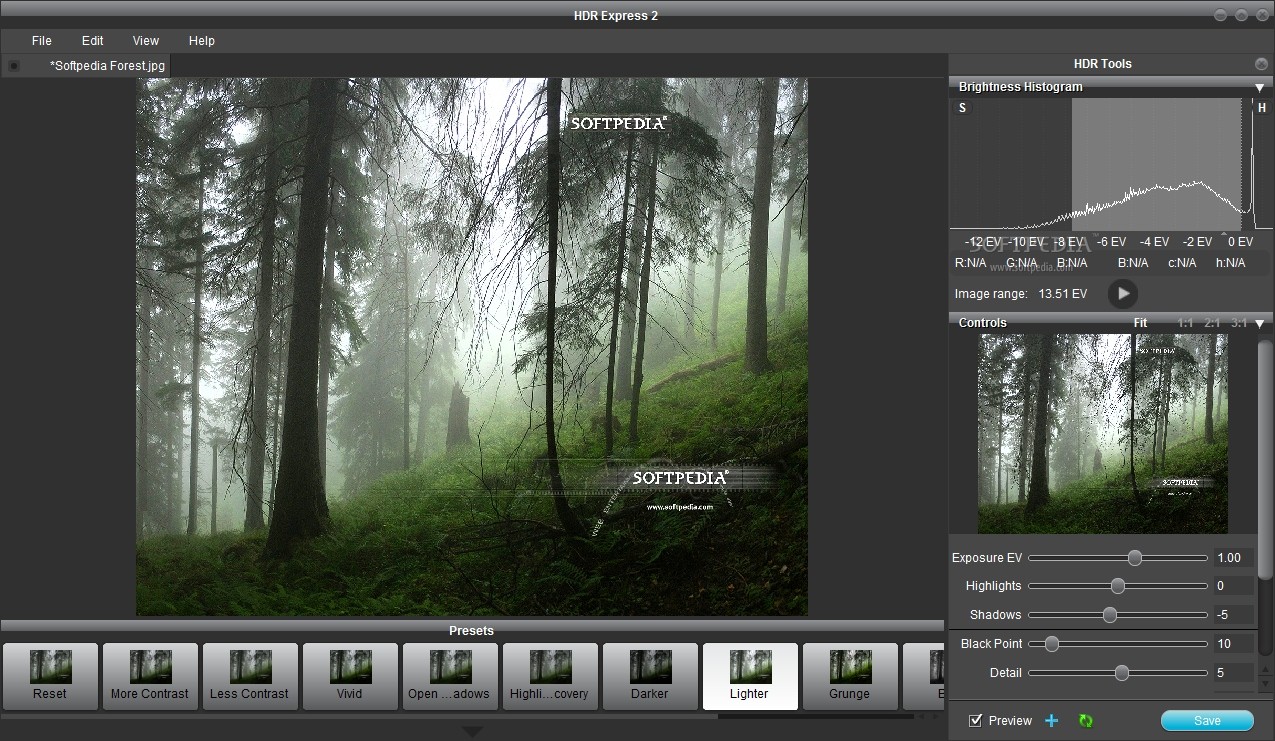Set preview zoom to Fit

tap(1141, 323)
